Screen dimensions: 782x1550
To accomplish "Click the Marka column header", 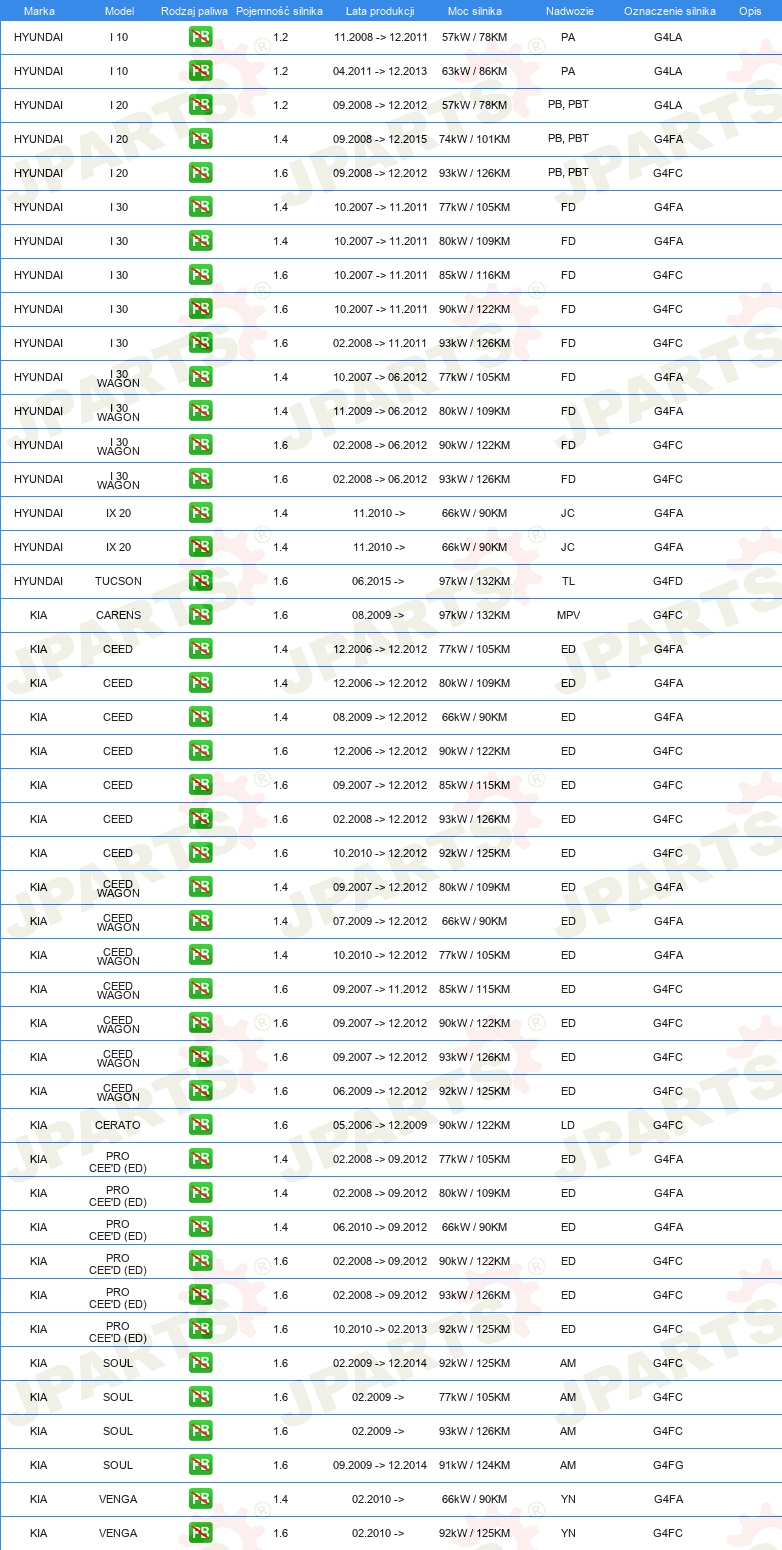I will pyautogui.click(x=39, y=11).
